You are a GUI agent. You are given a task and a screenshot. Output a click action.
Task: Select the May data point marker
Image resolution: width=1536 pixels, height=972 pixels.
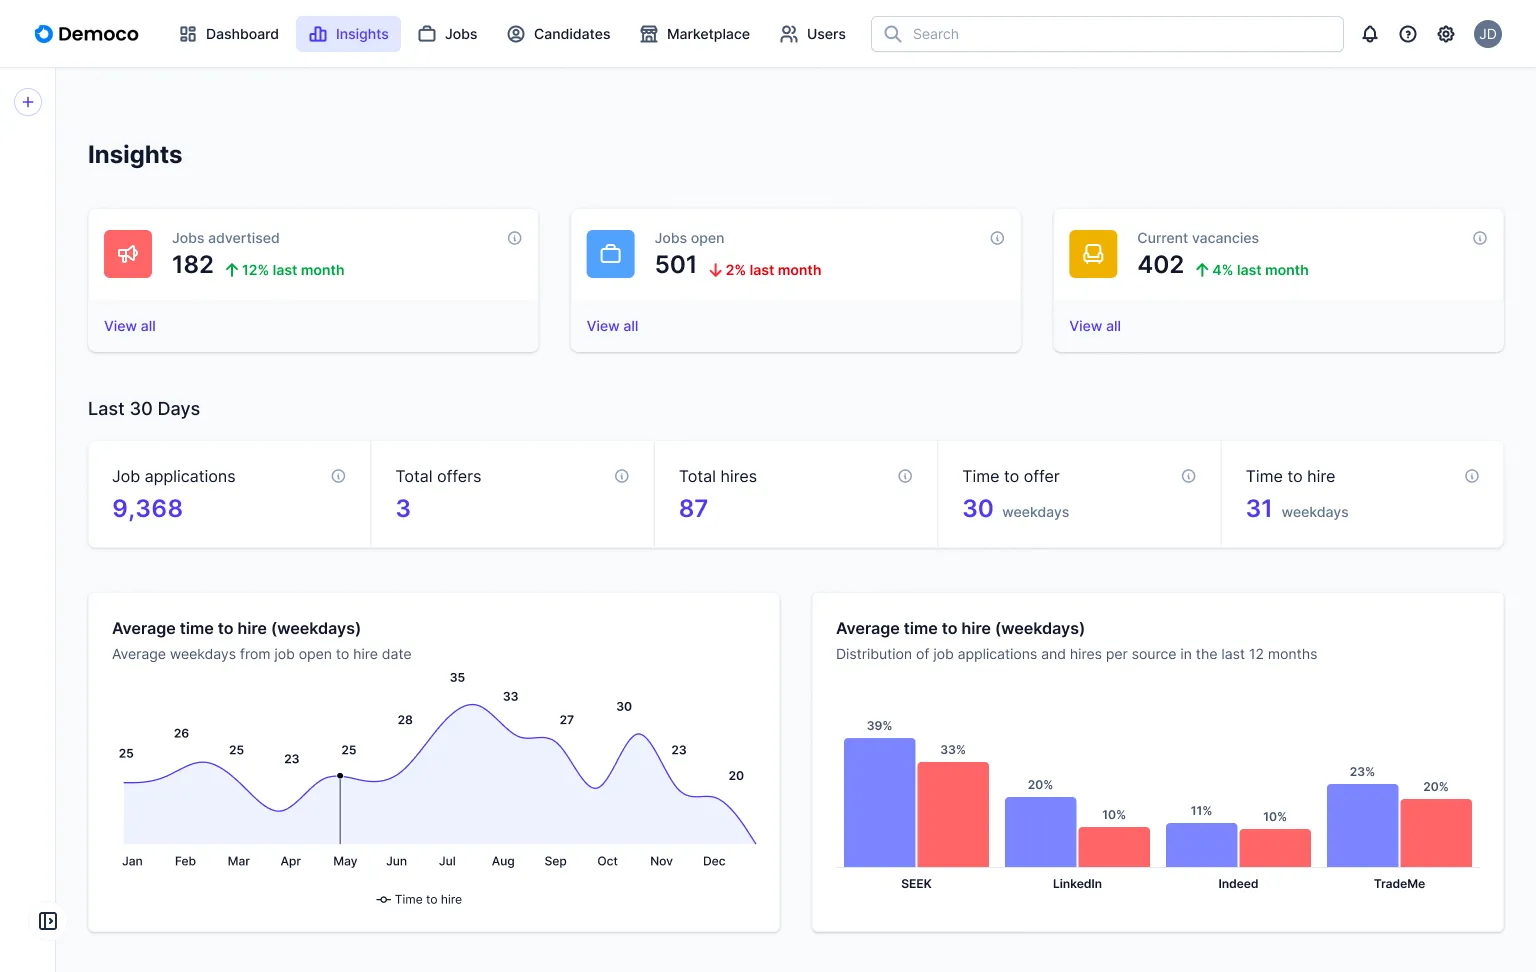tap(340, 776)
